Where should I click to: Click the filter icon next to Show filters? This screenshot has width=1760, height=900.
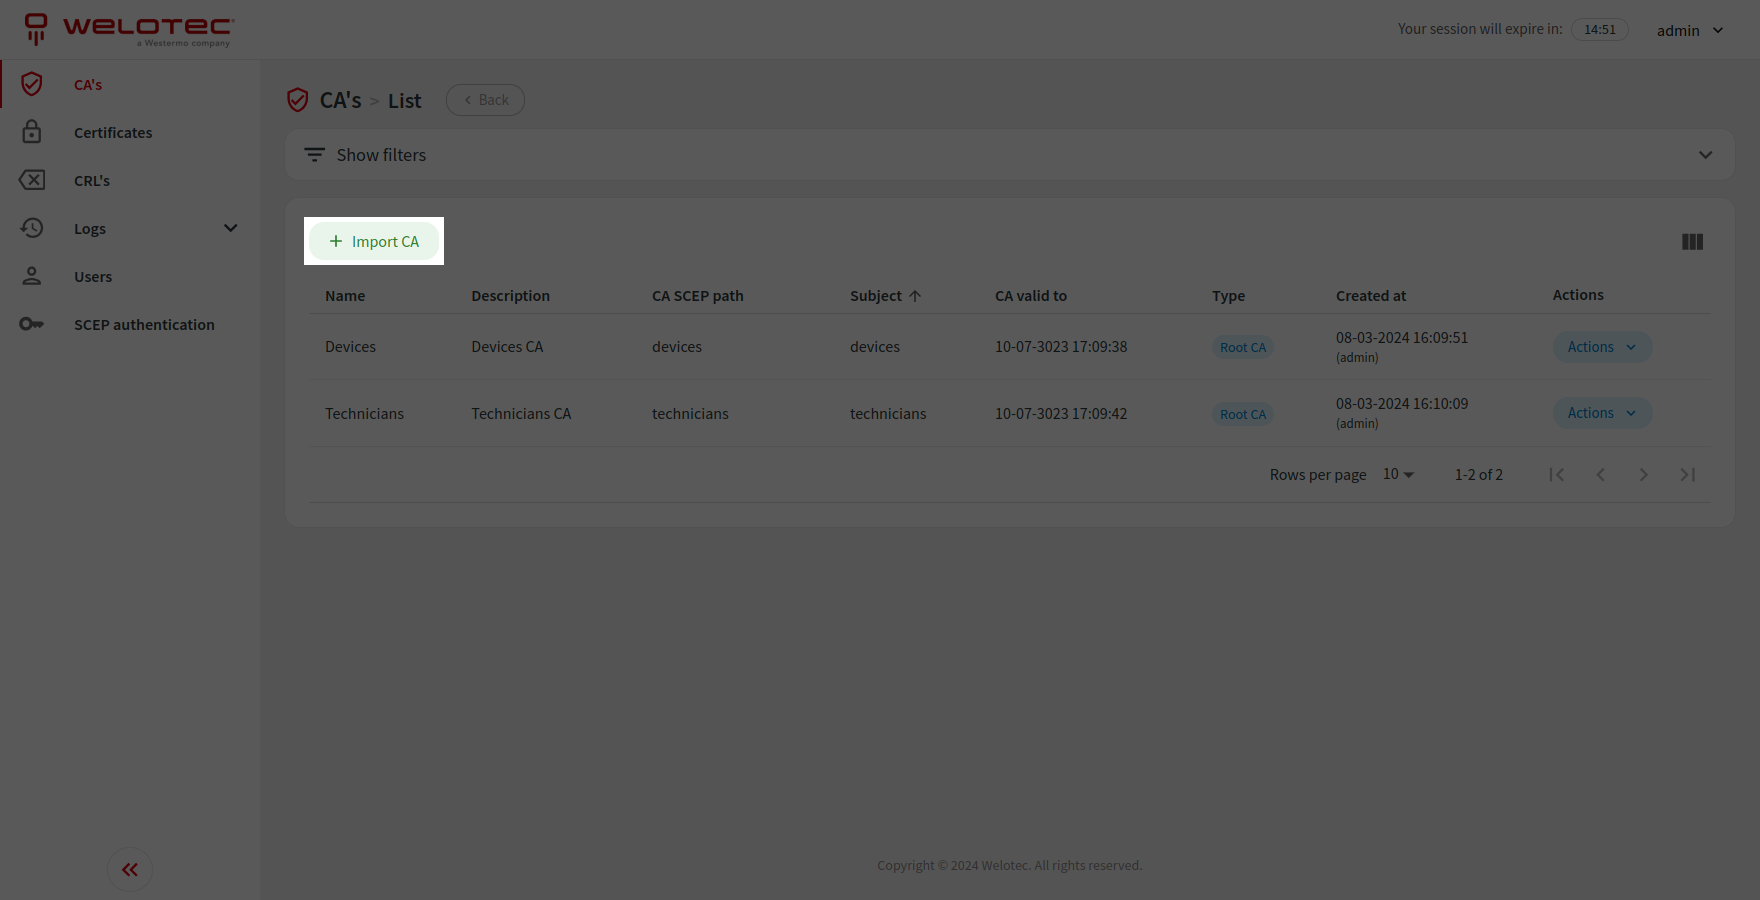[x=314, y=154]
